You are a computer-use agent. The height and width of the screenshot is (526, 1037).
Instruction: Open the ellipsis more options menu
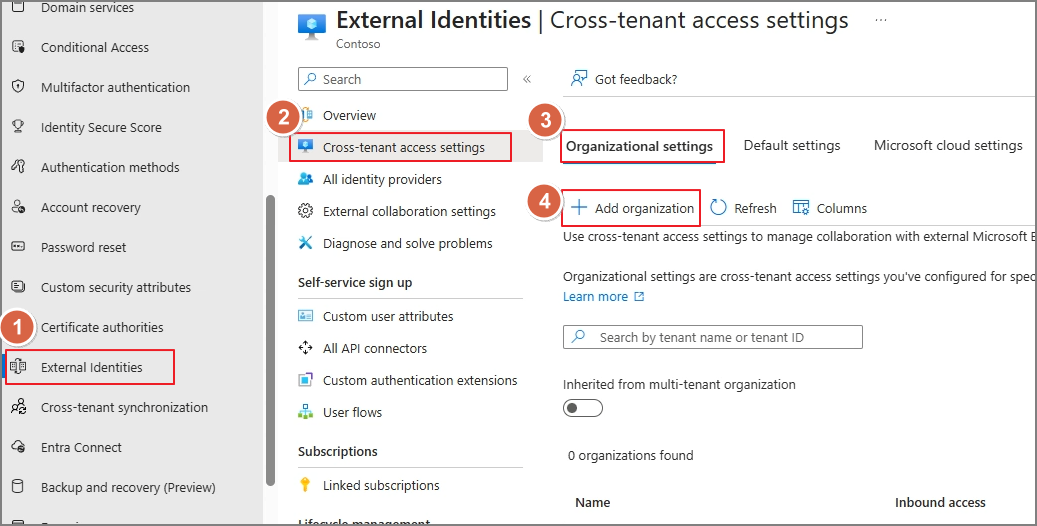(x=880, y=21)
